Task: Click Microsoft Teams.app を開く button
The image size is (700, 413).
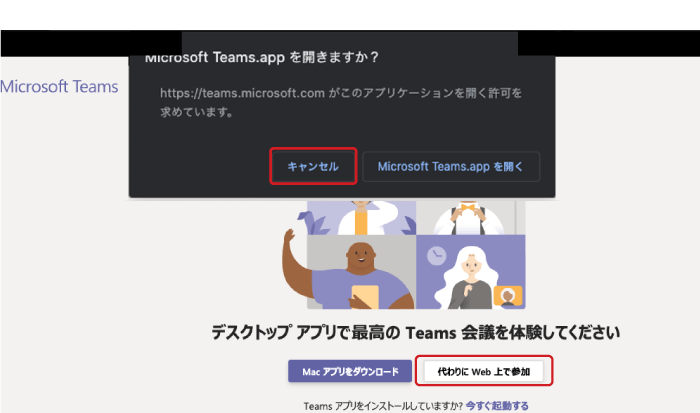Action: tap(451, 167)
